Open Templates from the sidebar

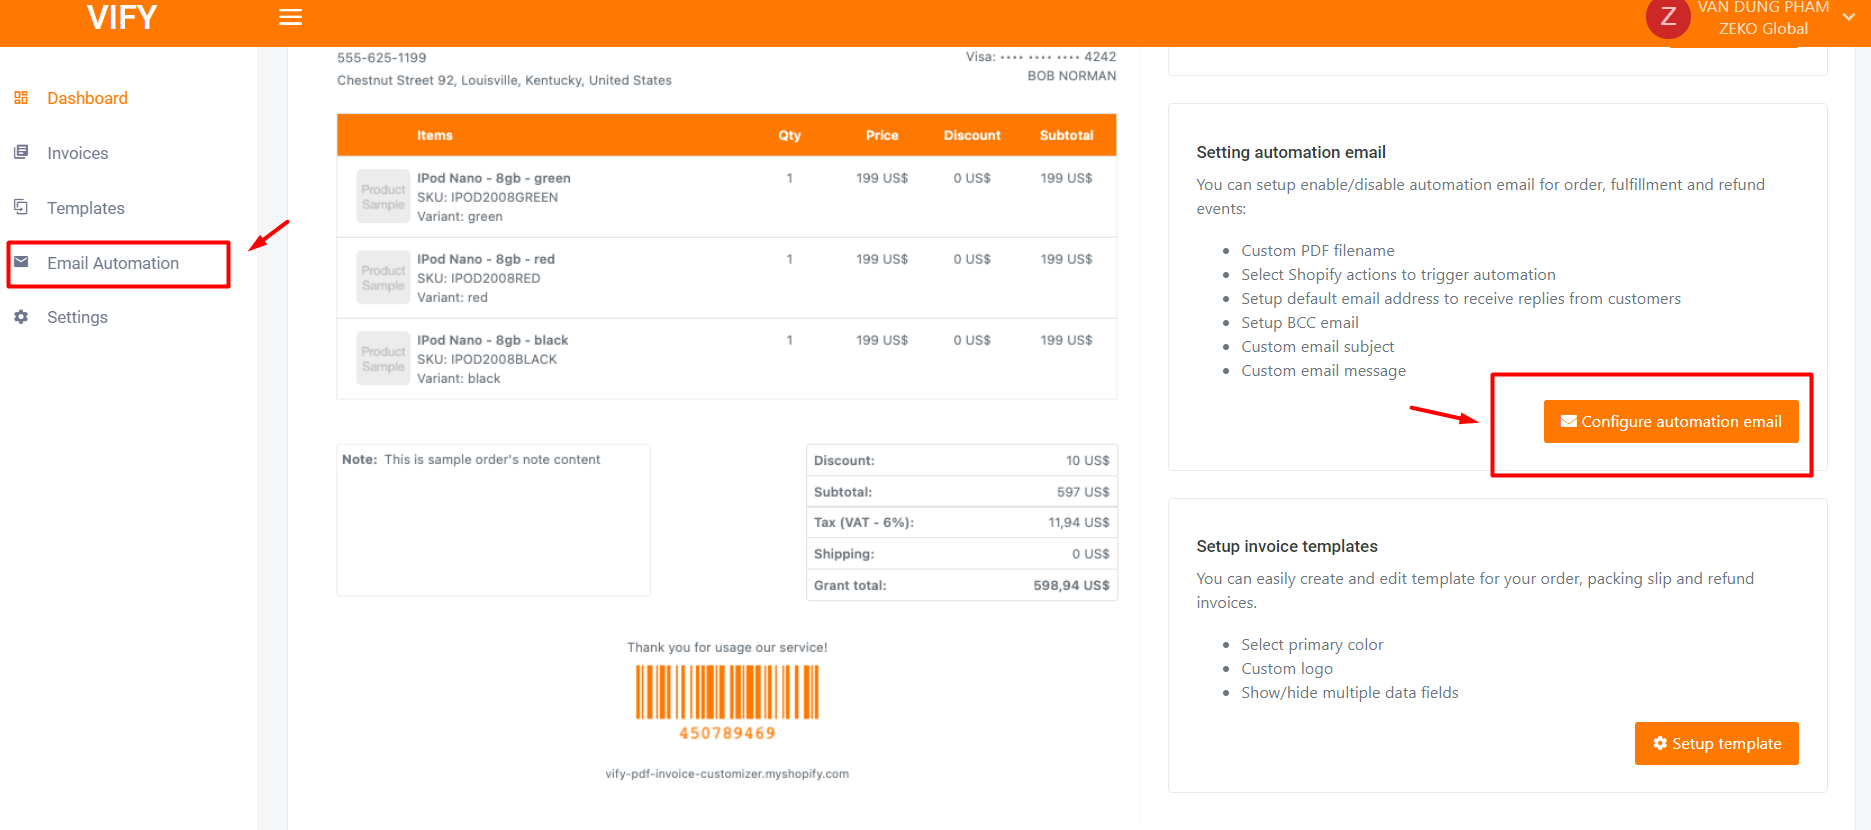(x=86, y=208)
